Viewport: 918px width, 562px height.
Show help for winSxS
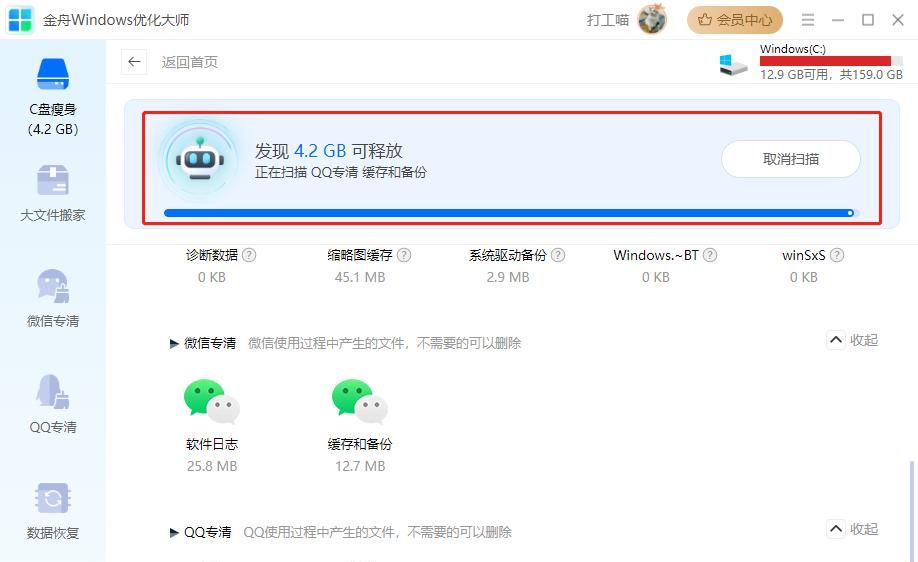837,255
